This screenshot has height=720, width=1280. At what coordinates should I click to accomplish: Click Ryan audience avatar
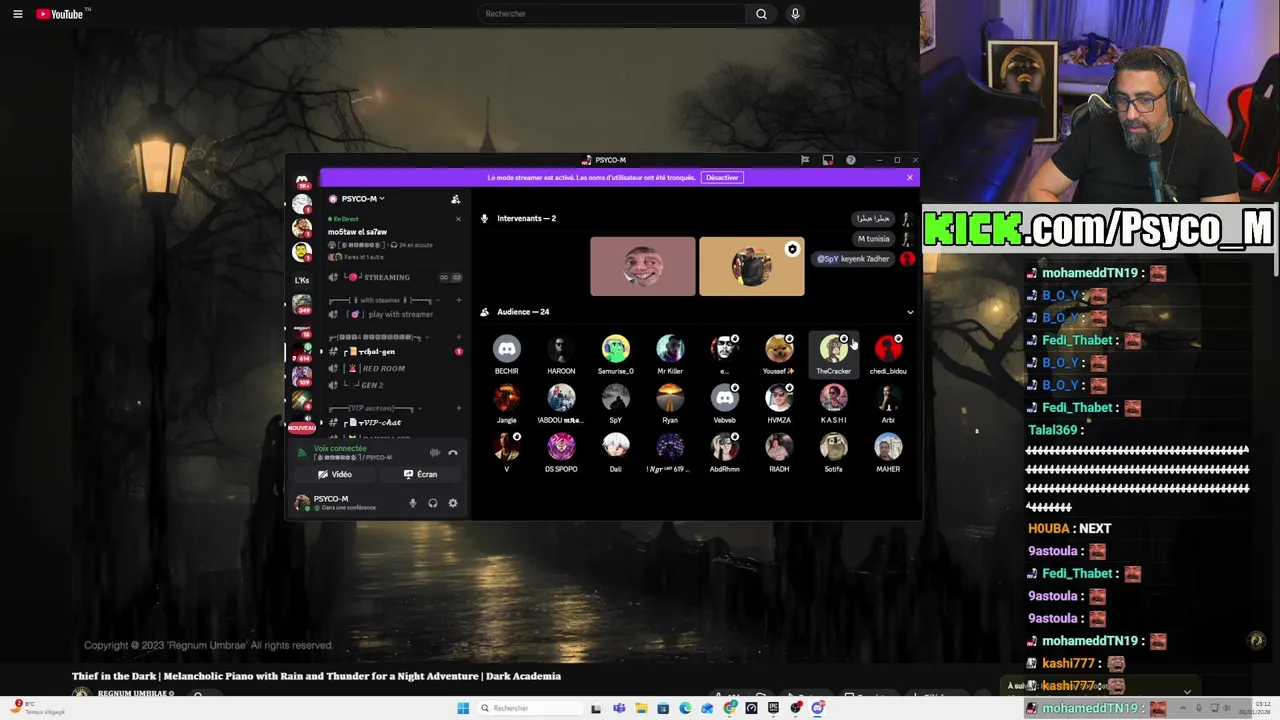(x=670, y=398)
